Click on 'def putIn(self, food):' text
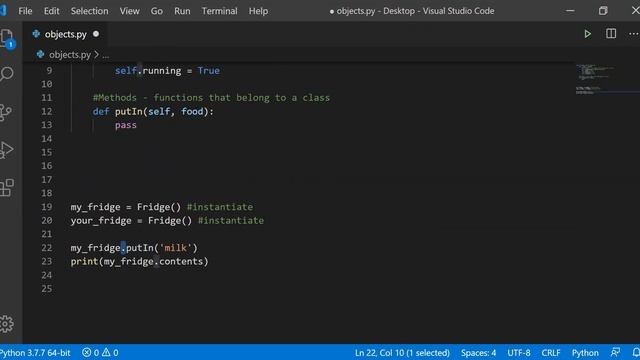640x360 pixels. [x=153, y=111]
